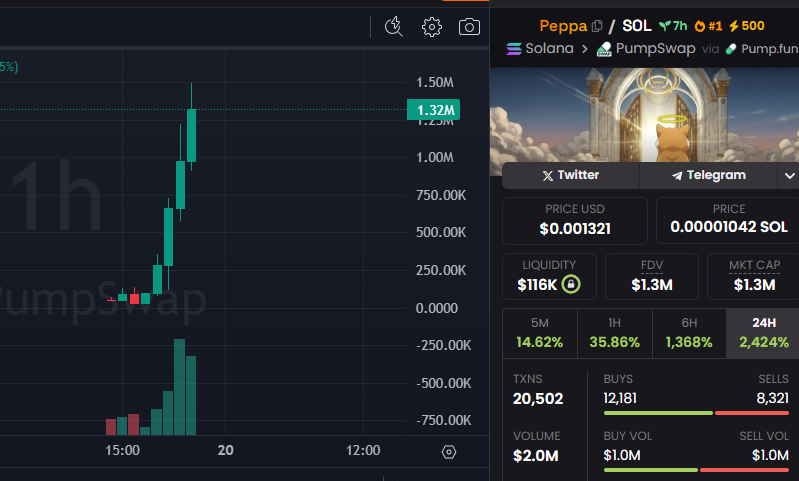Viewport: 799px width, 481px height.
Task: Click the #1 trending flame badge
Action: (x=709, y=26)
